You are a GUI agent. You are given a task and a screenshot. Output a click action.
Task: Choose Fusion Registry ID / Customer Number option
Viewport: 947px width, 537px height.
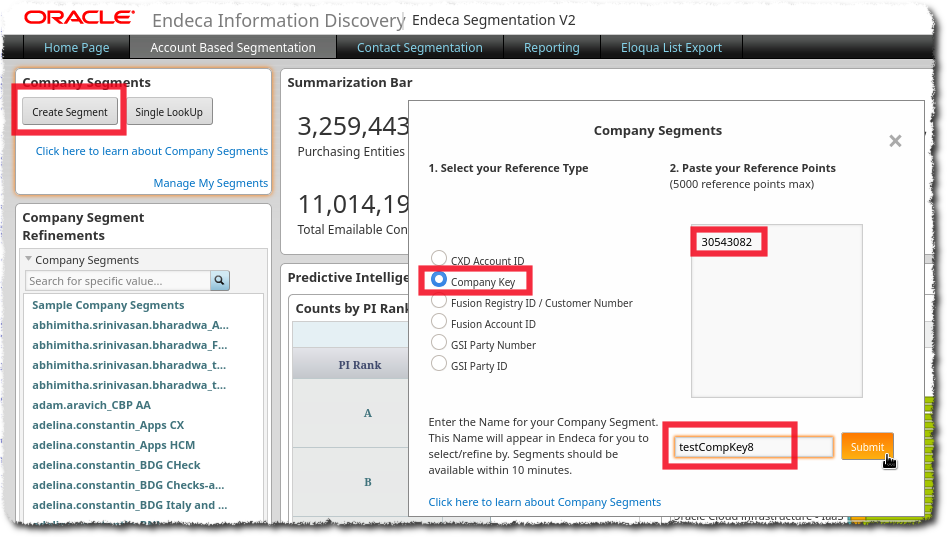439,301
